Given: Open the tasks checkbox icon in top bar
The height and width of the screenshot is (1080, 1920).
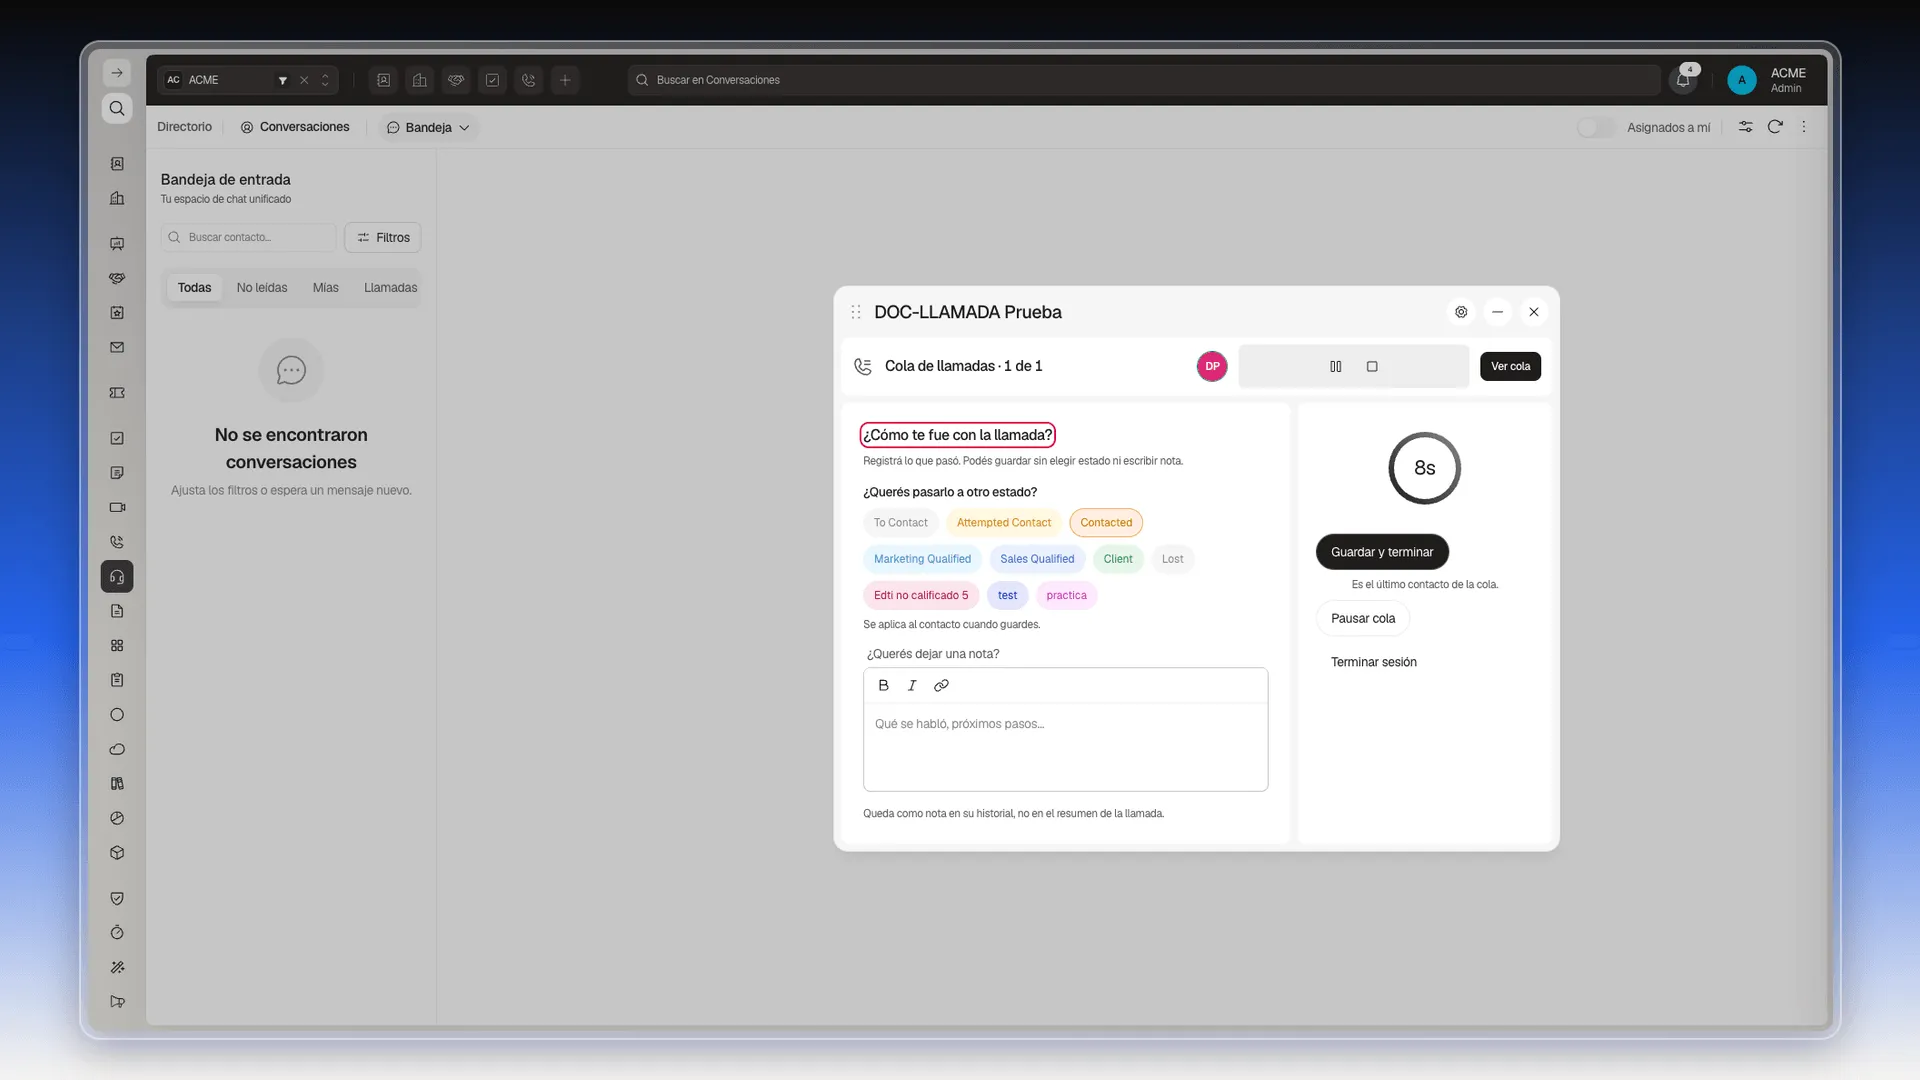Looking at the screenshot, I should (x=492, y=80).
